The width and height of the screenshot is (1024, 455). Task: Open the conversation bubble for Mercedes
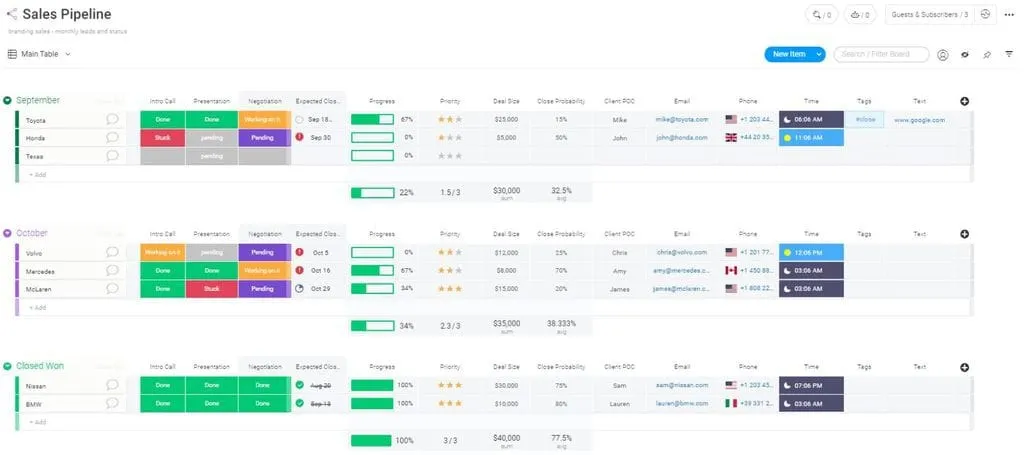coord(112,270)
